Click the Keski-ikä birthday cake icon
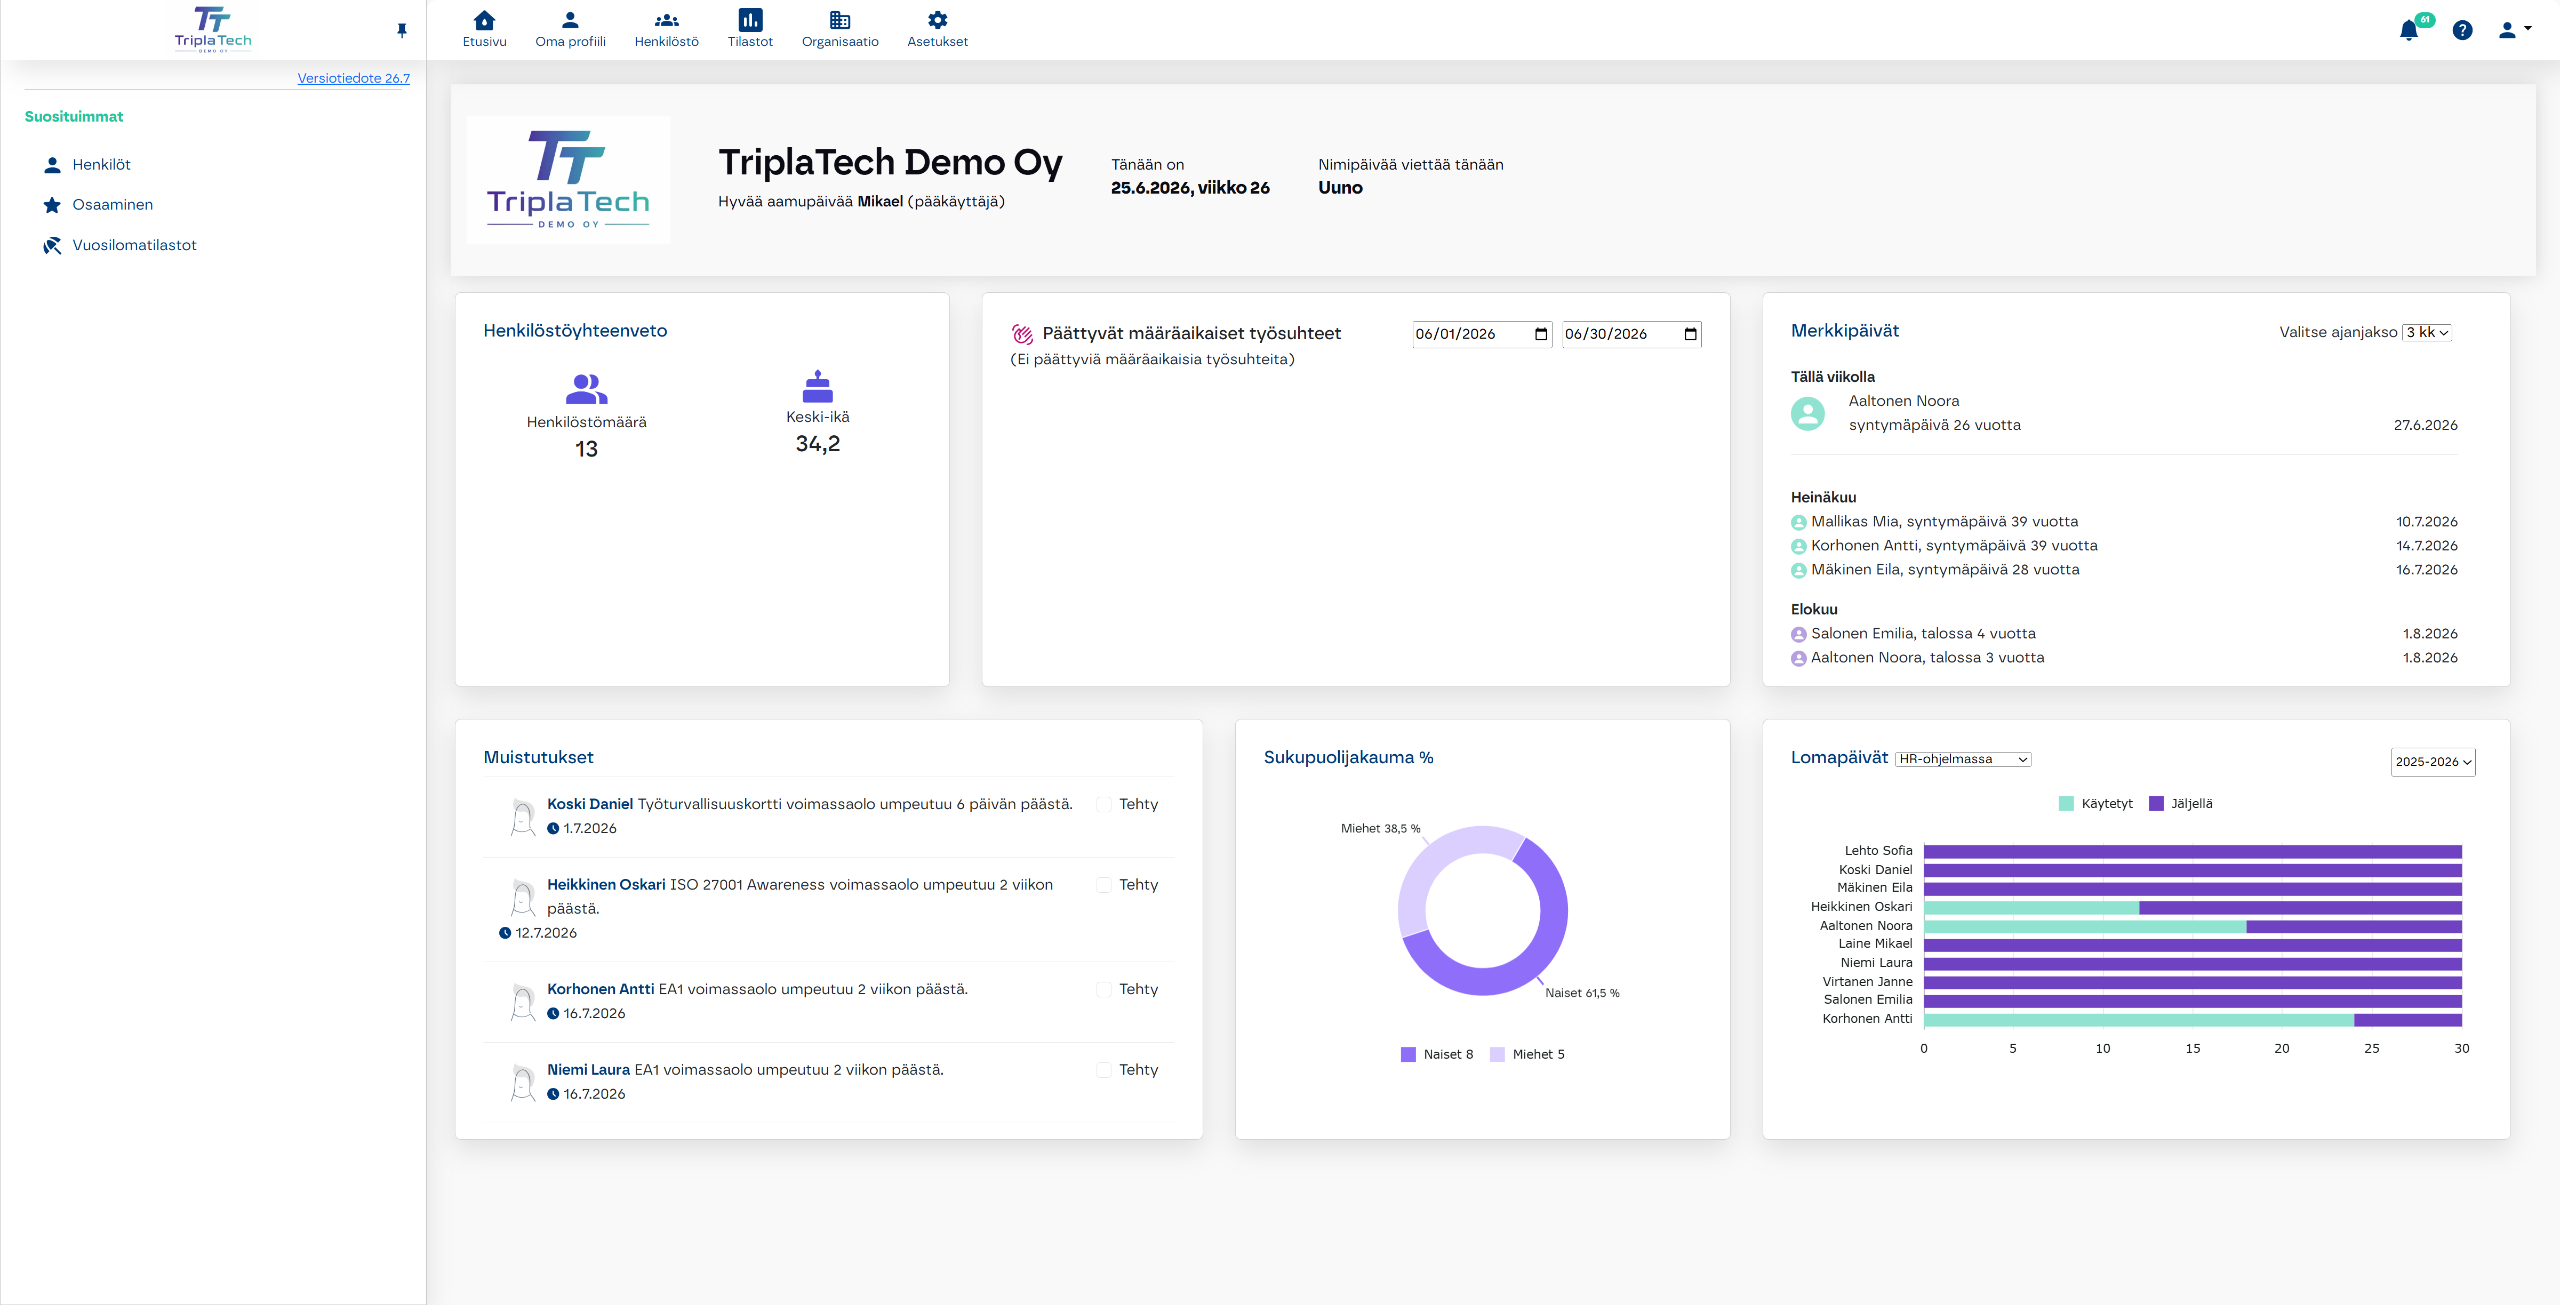 818,386
